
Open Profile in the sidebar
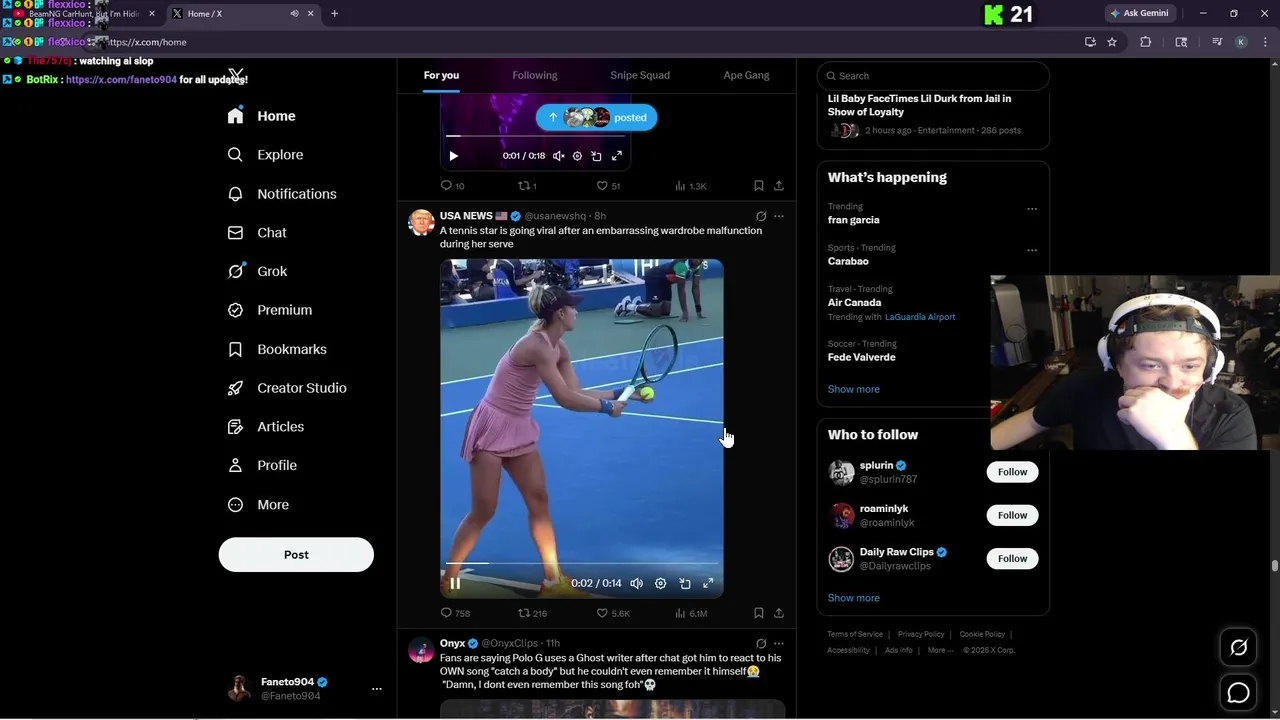(x=262, y=465)
